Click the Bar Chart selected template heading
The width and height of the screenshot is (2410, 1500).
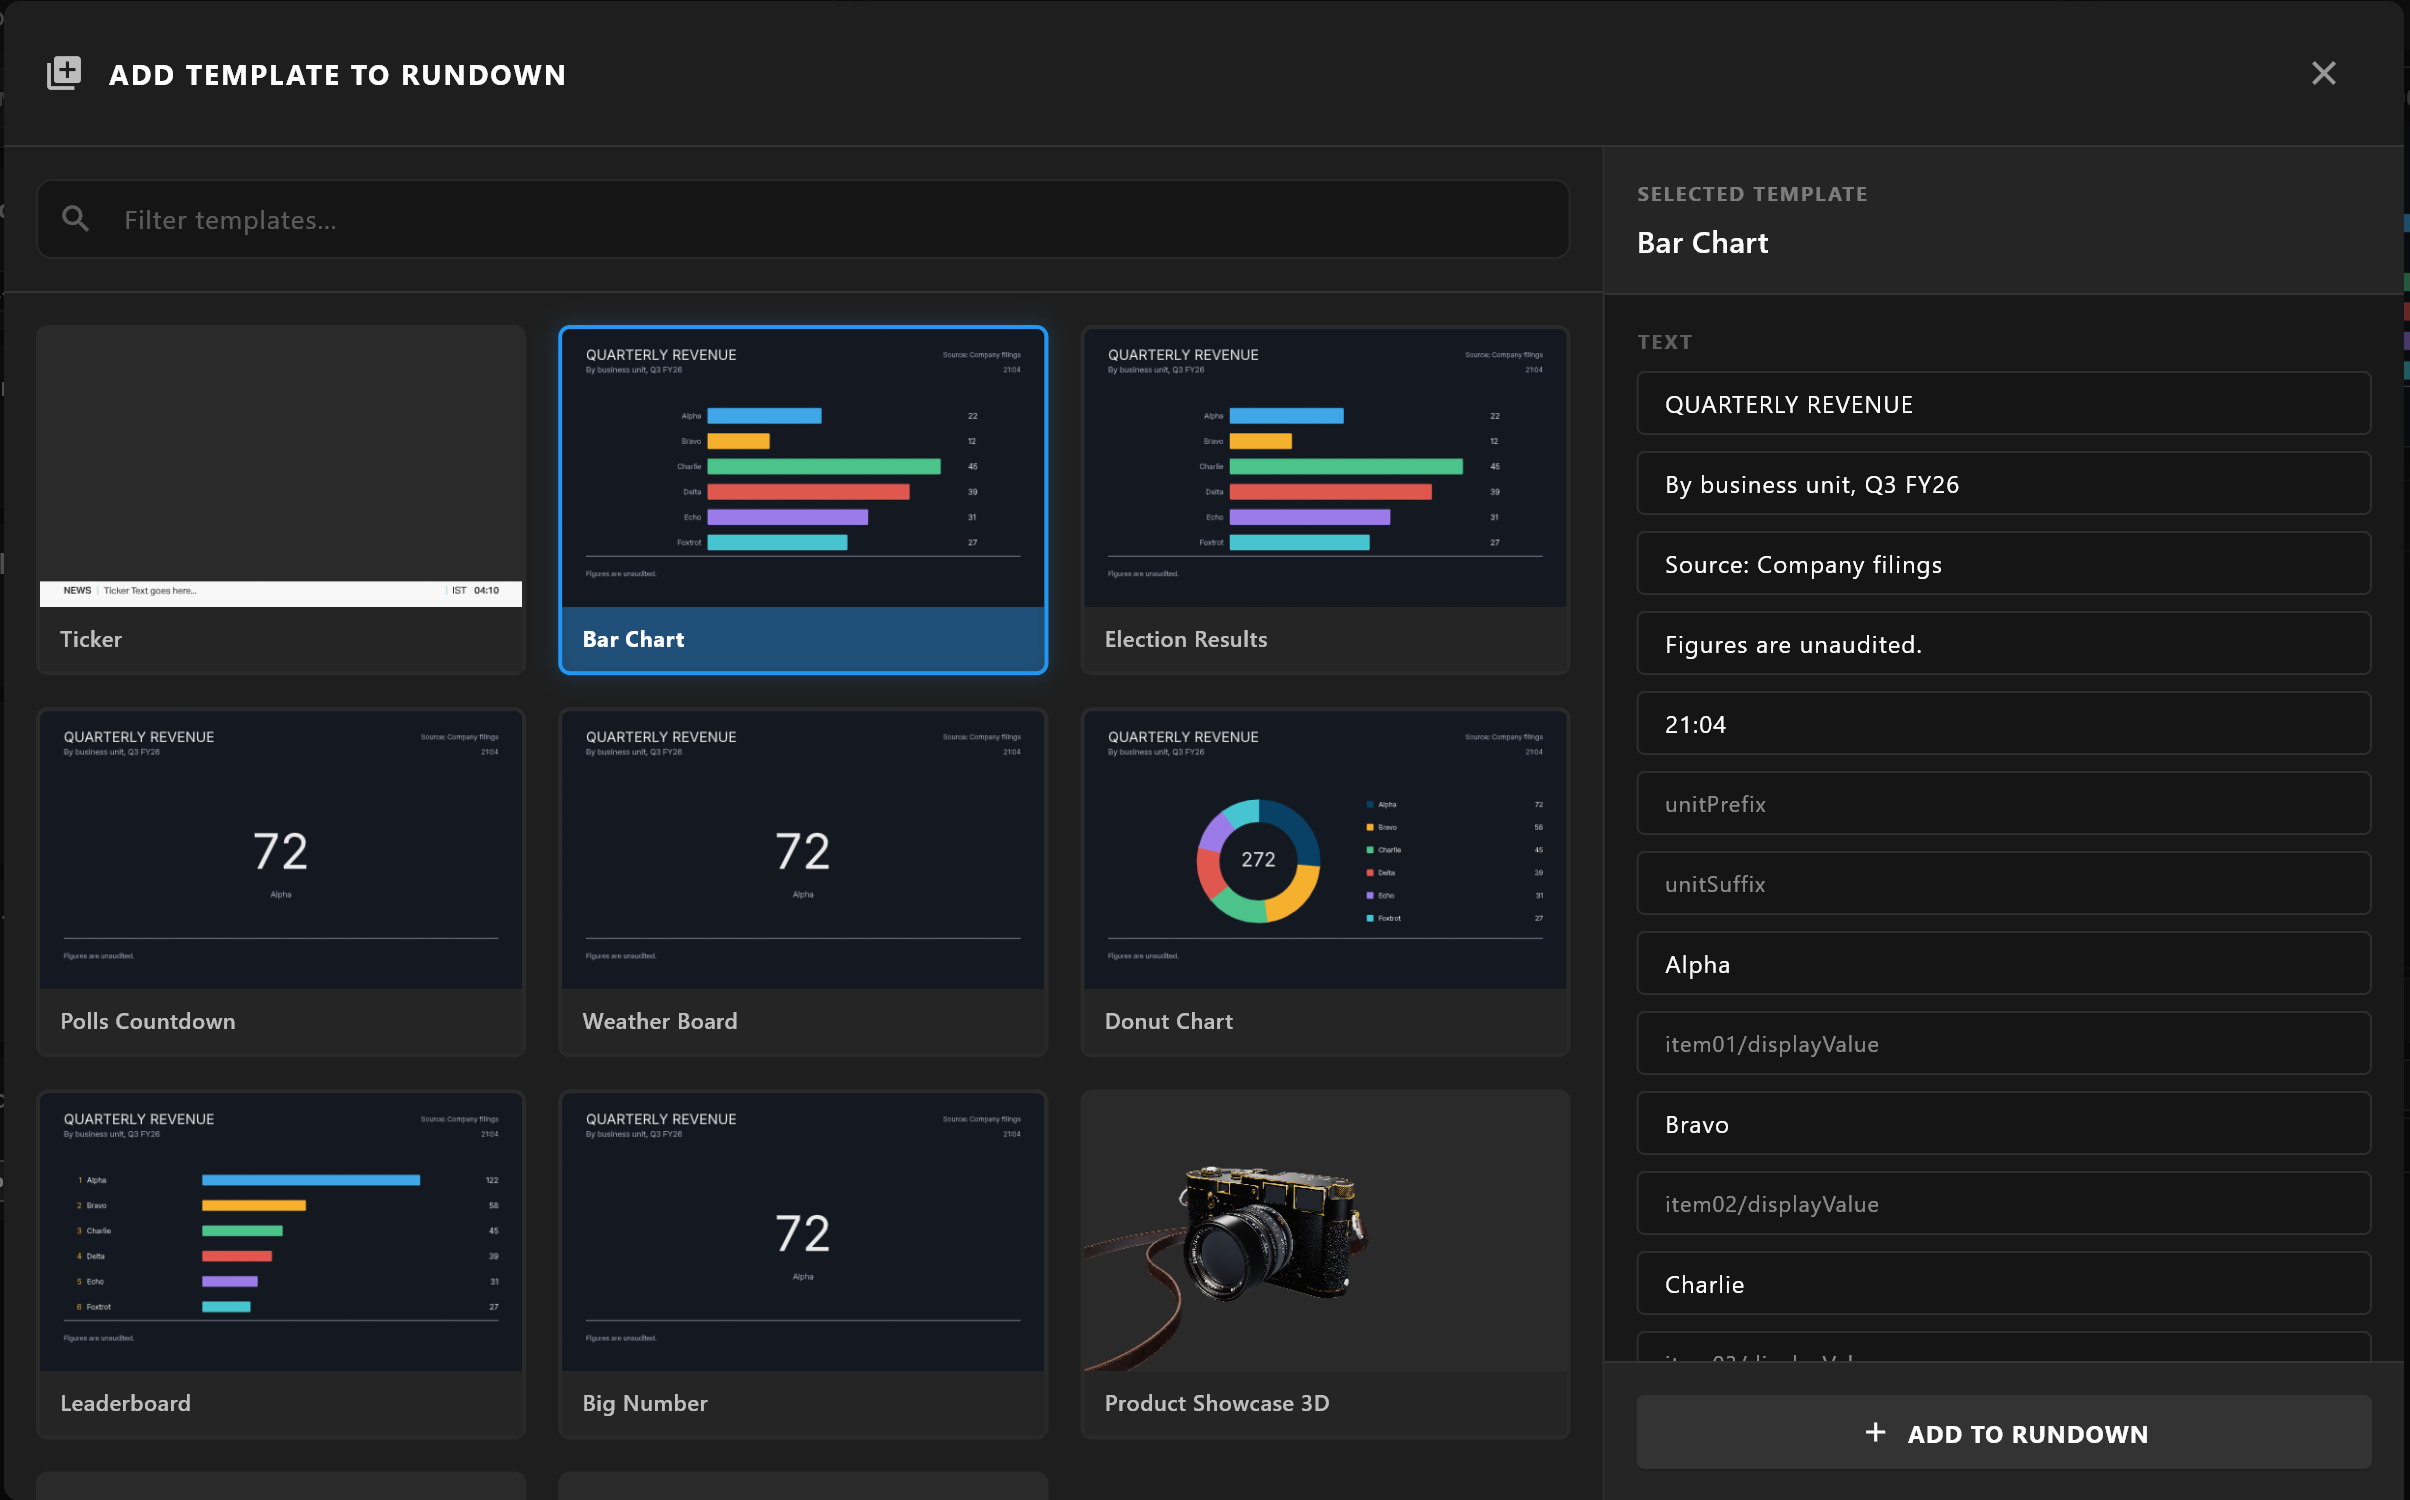[1702, 242]
